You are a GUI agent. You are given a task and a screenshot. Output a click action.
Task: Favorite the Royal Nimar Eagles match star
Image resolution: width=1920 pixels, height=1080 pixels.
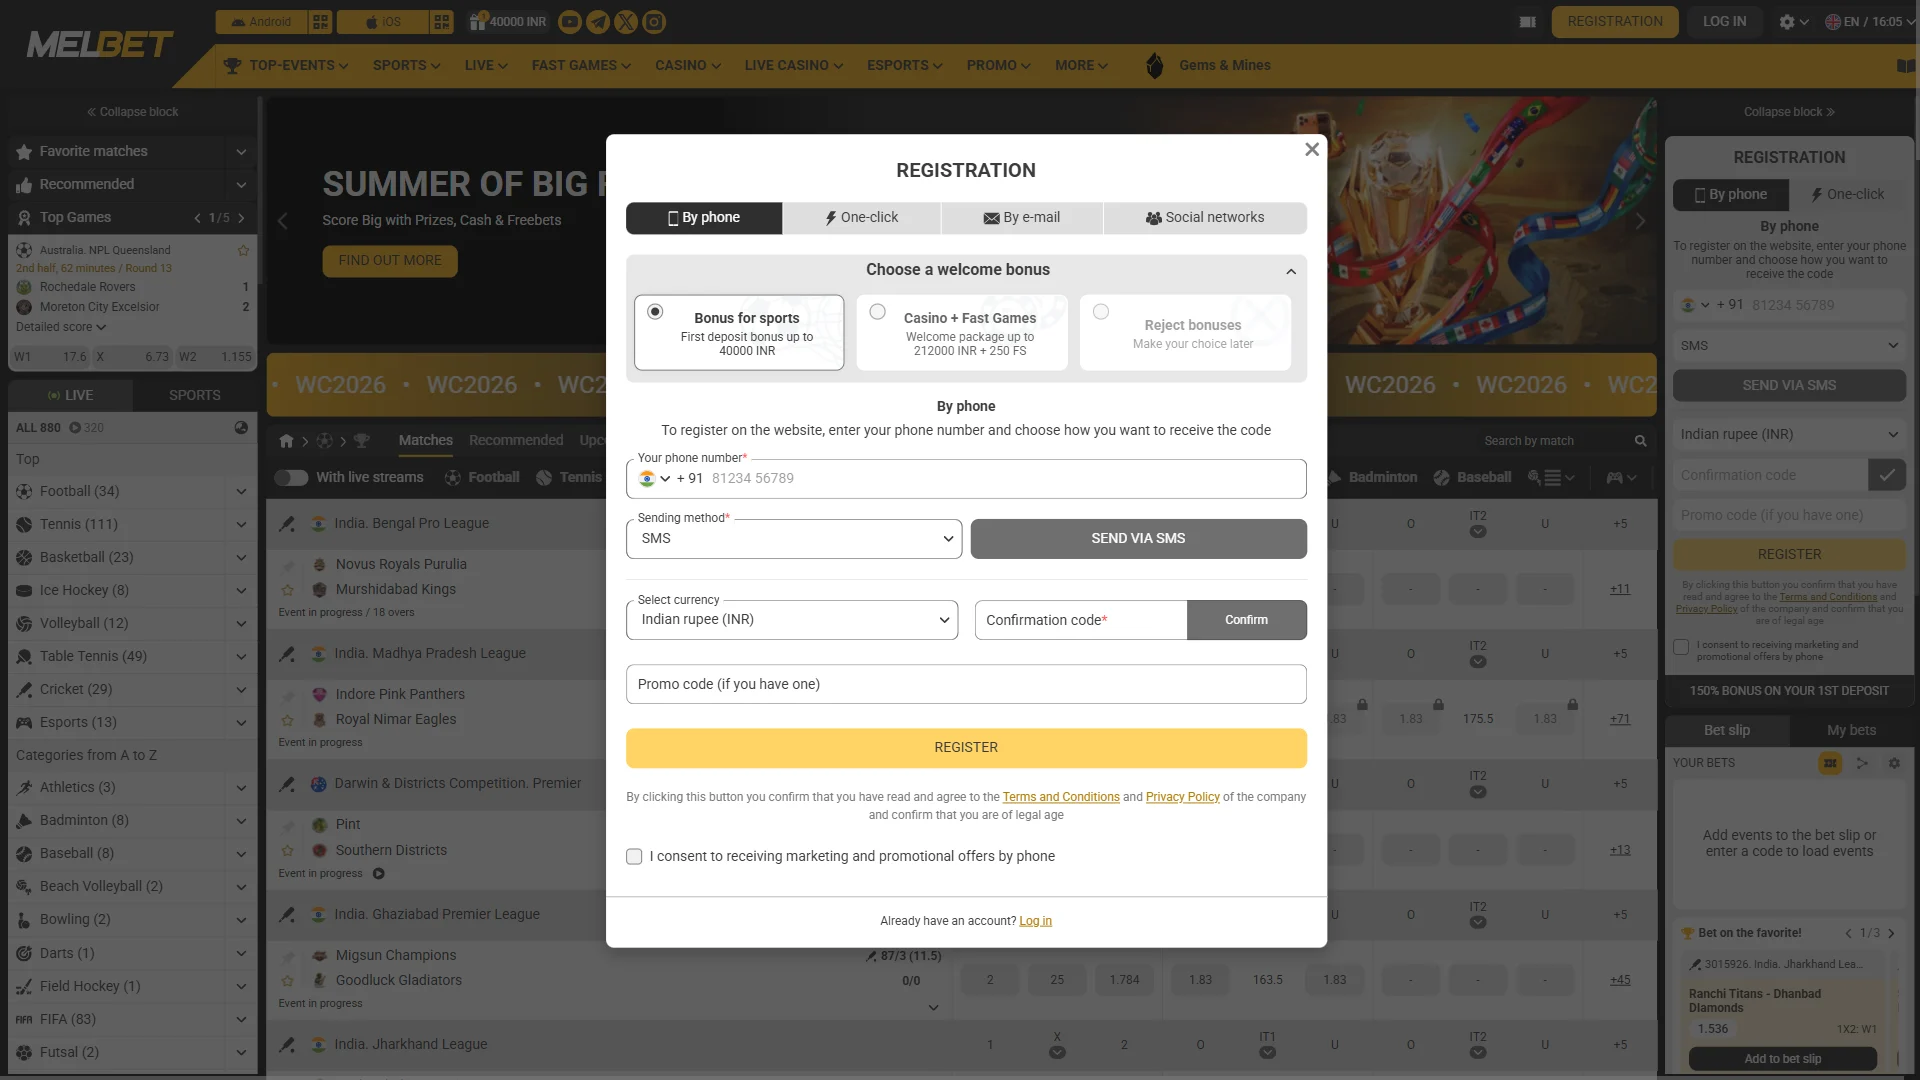pyautogui.click(x=288, y=720)
